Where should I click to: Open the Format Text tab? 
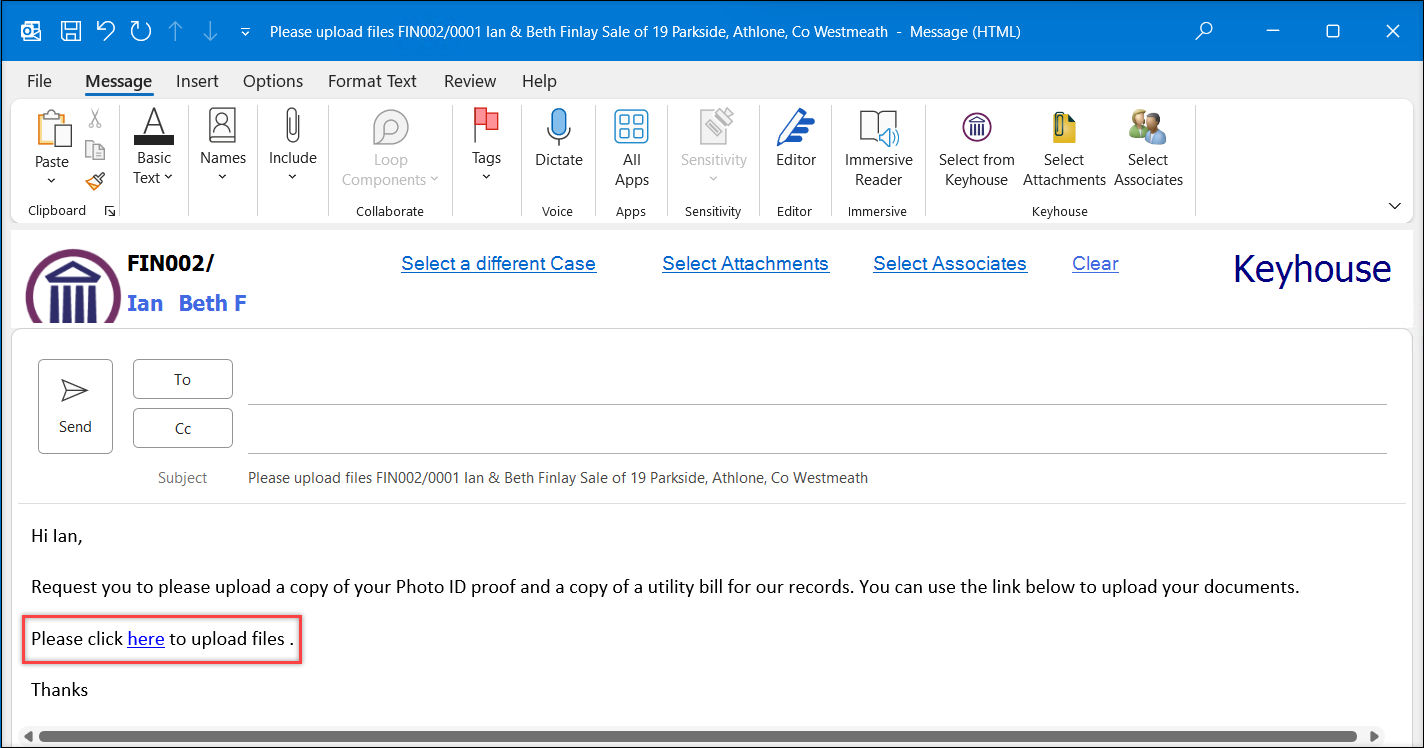[372, 81]
